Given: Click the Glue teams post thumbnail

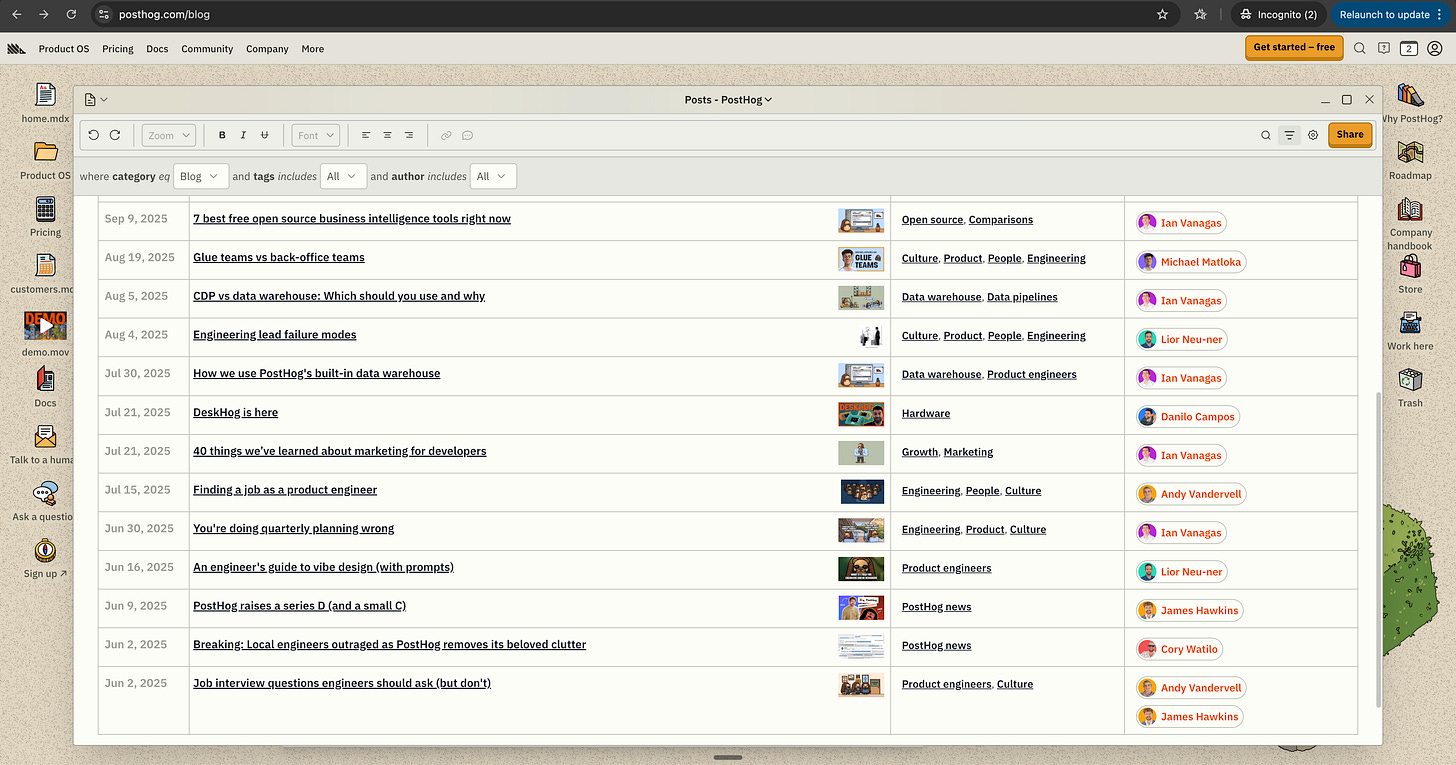Looking at the screenshot, I should pos(861,259).
